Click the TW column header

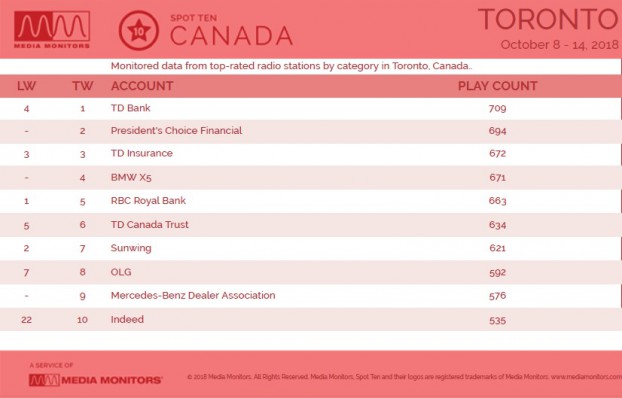[83, 86]
